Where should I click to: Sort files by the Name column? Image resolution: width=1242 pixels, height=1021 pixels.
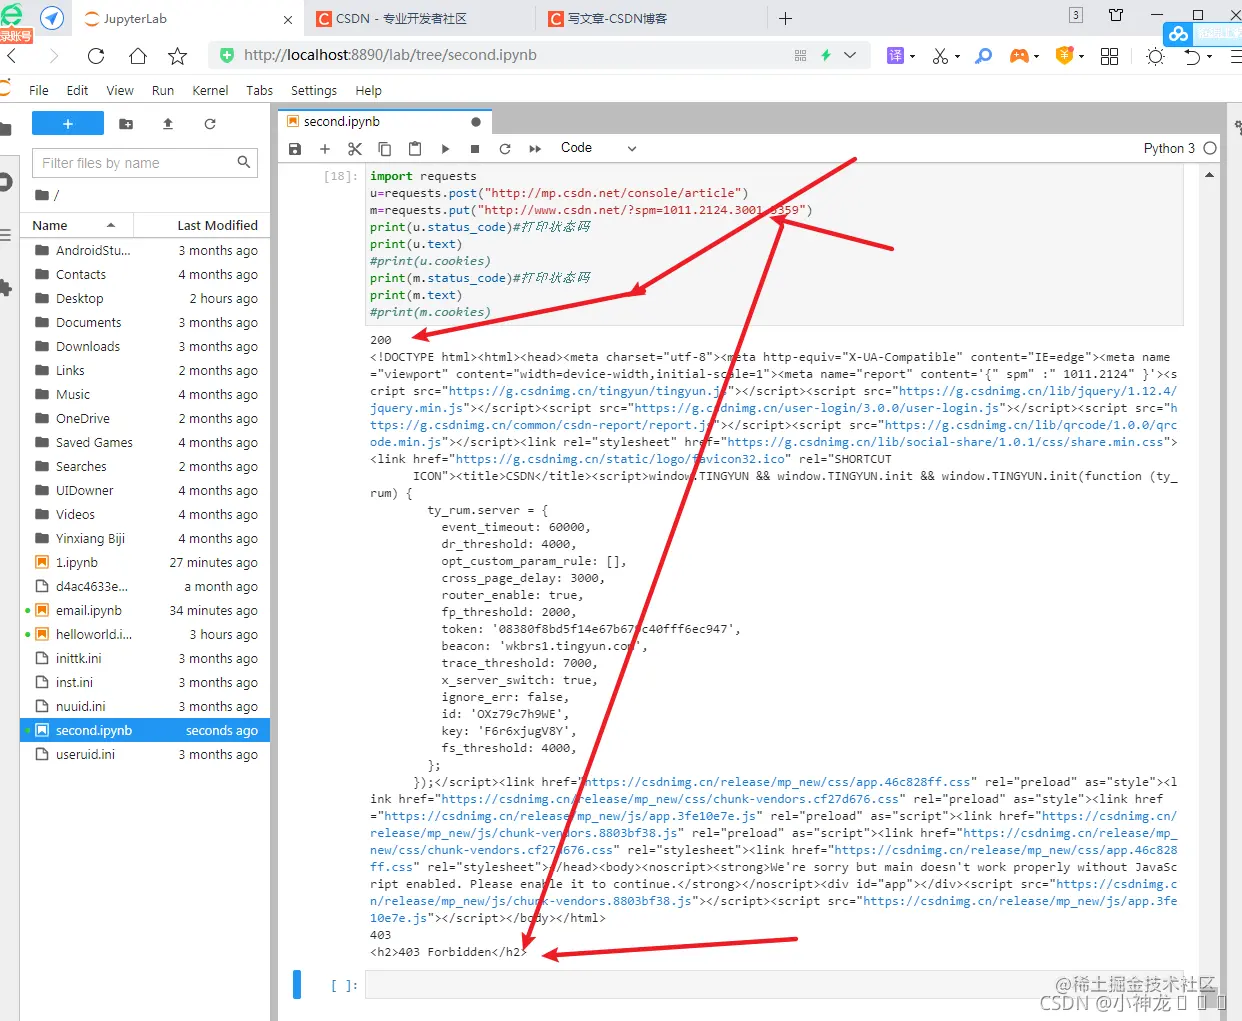point(76,226)
